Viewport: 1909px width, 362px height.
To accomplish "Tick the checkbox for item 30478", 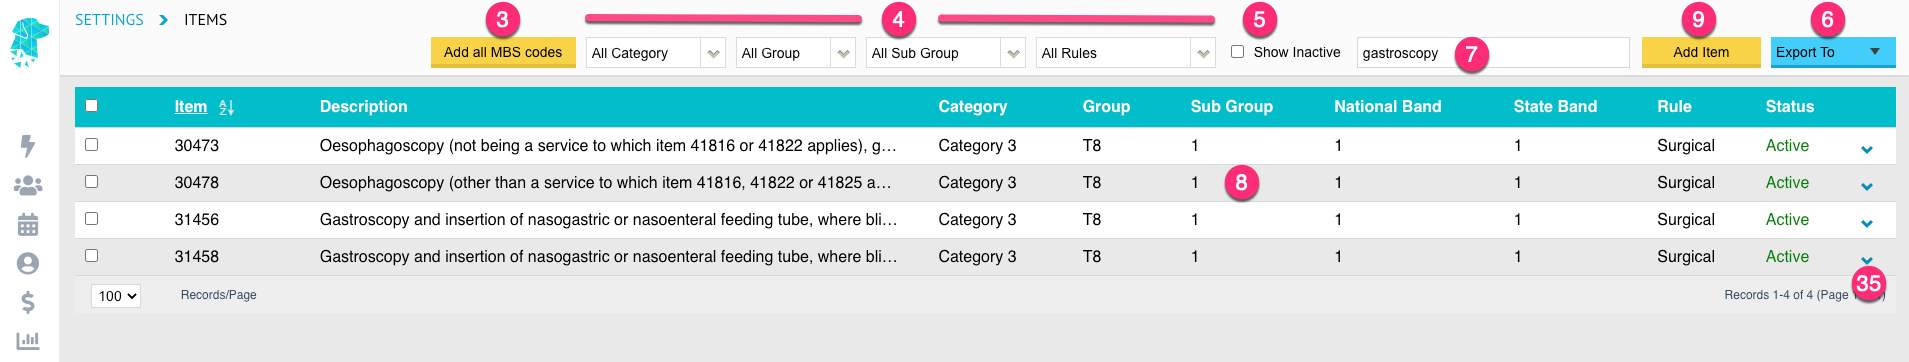I will tap(92, 181).
